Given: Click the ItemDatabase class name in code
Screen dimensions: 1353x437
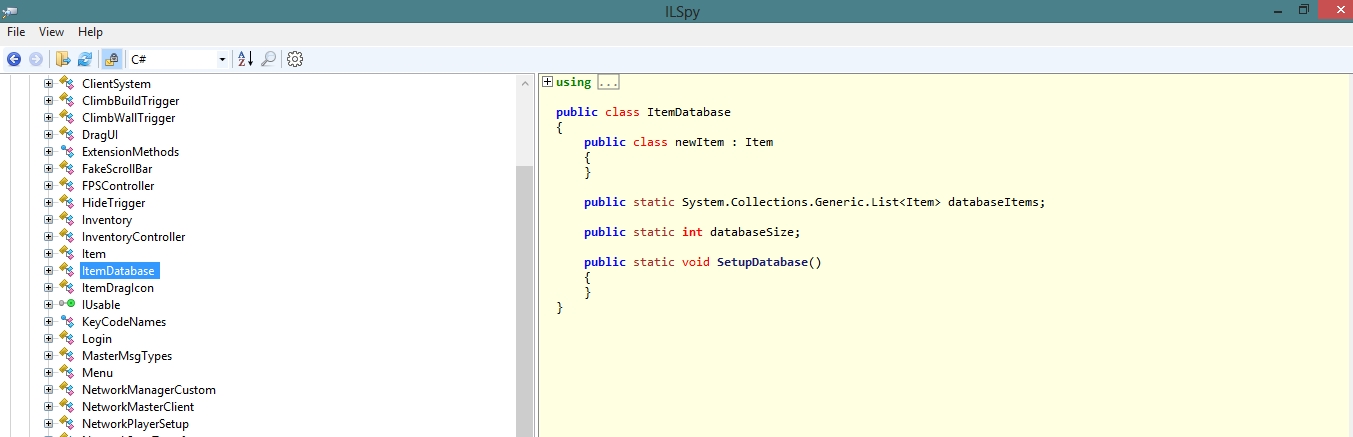Looking at the screenshot, I should point(689,112).
